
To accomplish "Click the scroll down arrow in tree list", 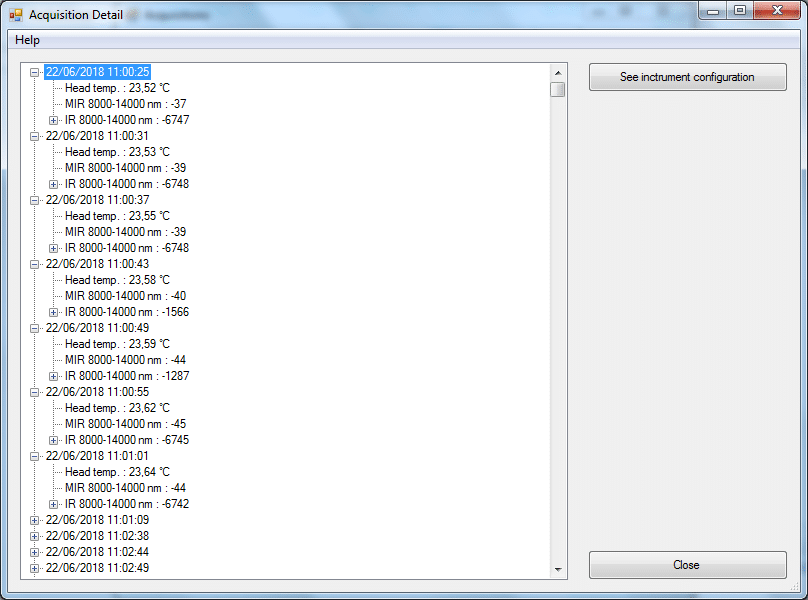I will [558, 569].
